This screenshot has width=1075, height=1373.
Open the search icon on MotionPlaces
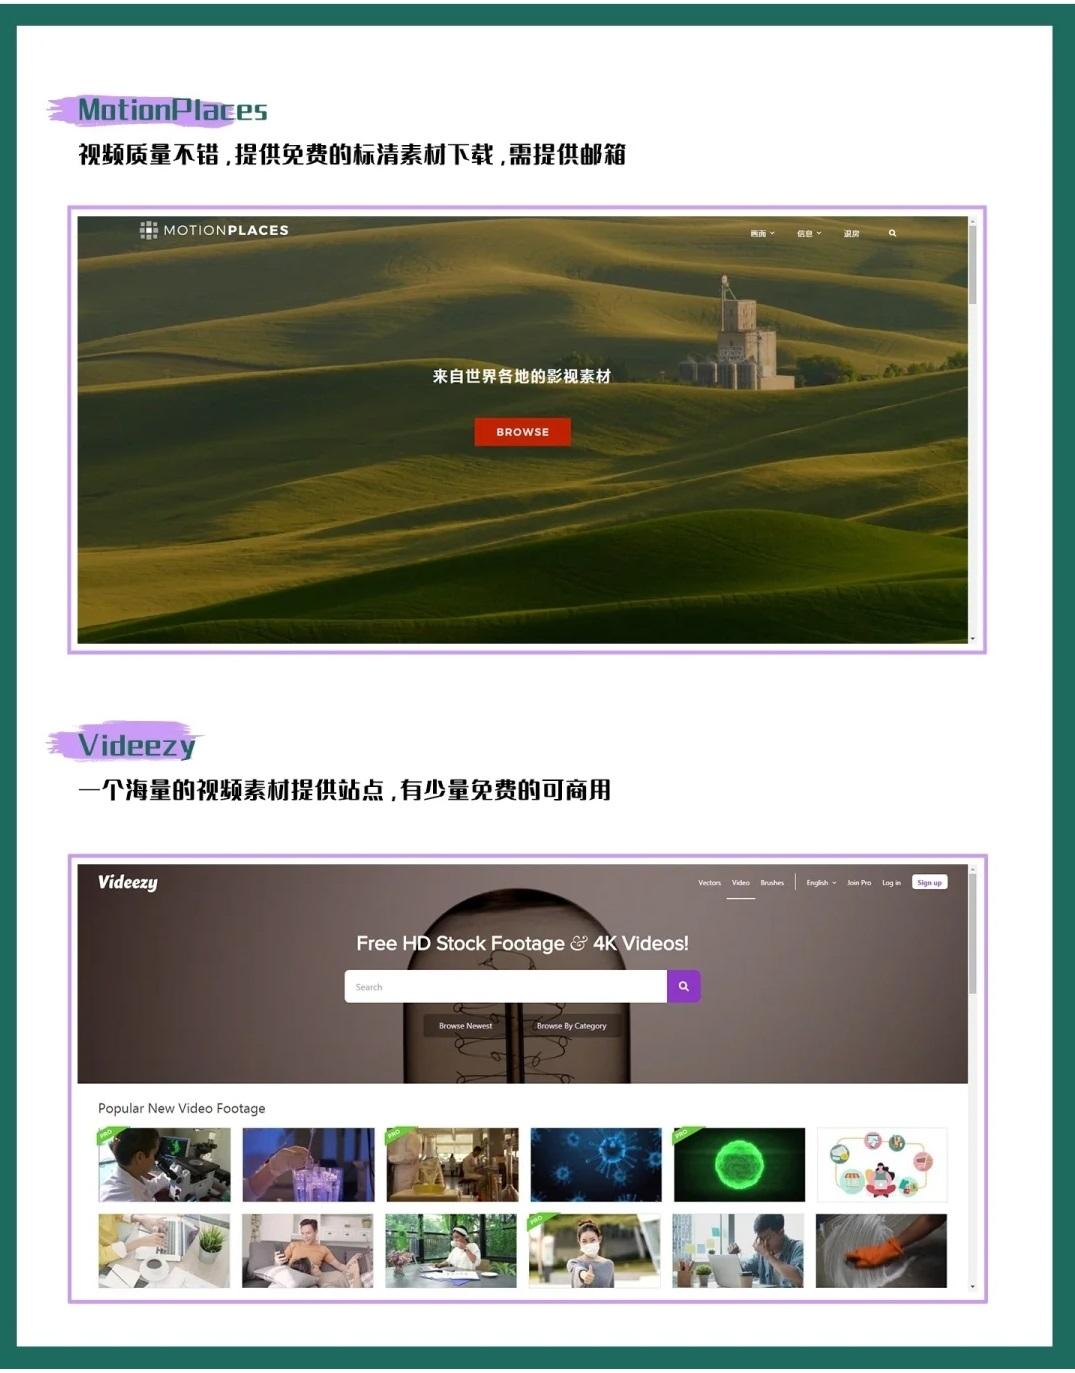coord(892,233)
